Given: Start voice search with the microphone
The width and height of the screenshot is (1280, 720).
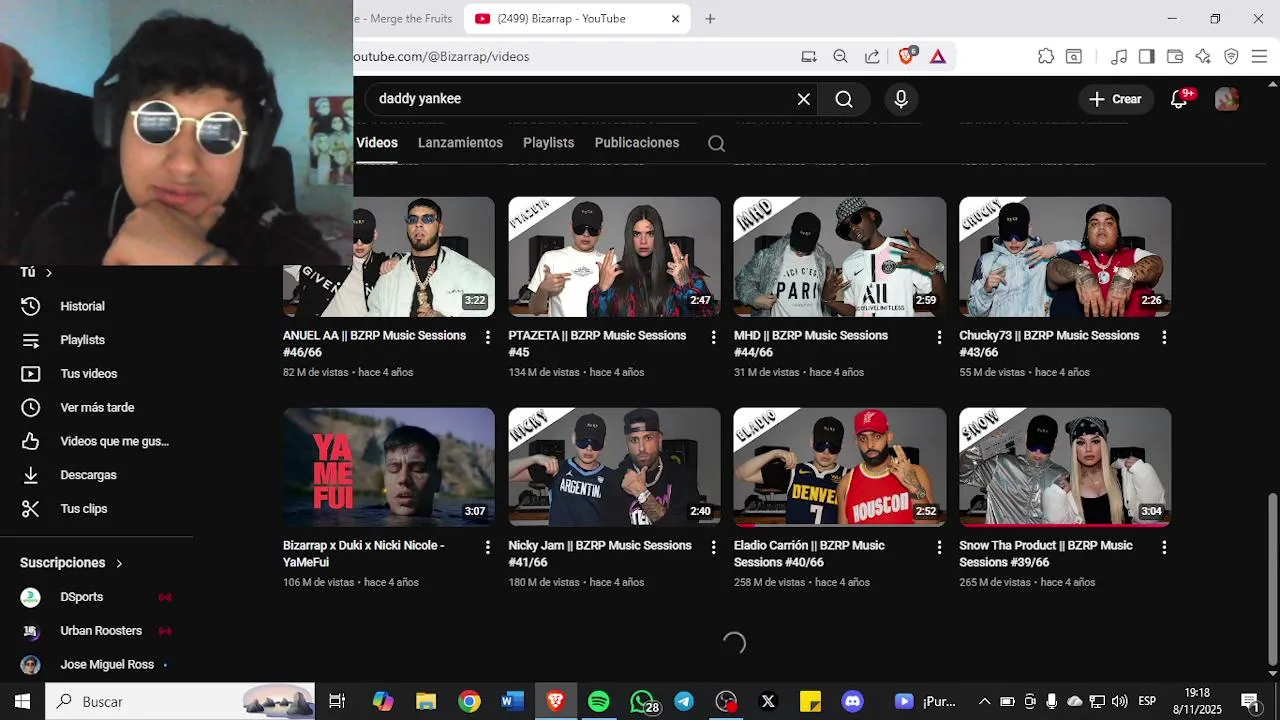Looking at the screenshot, I should [x=901, y=99].
